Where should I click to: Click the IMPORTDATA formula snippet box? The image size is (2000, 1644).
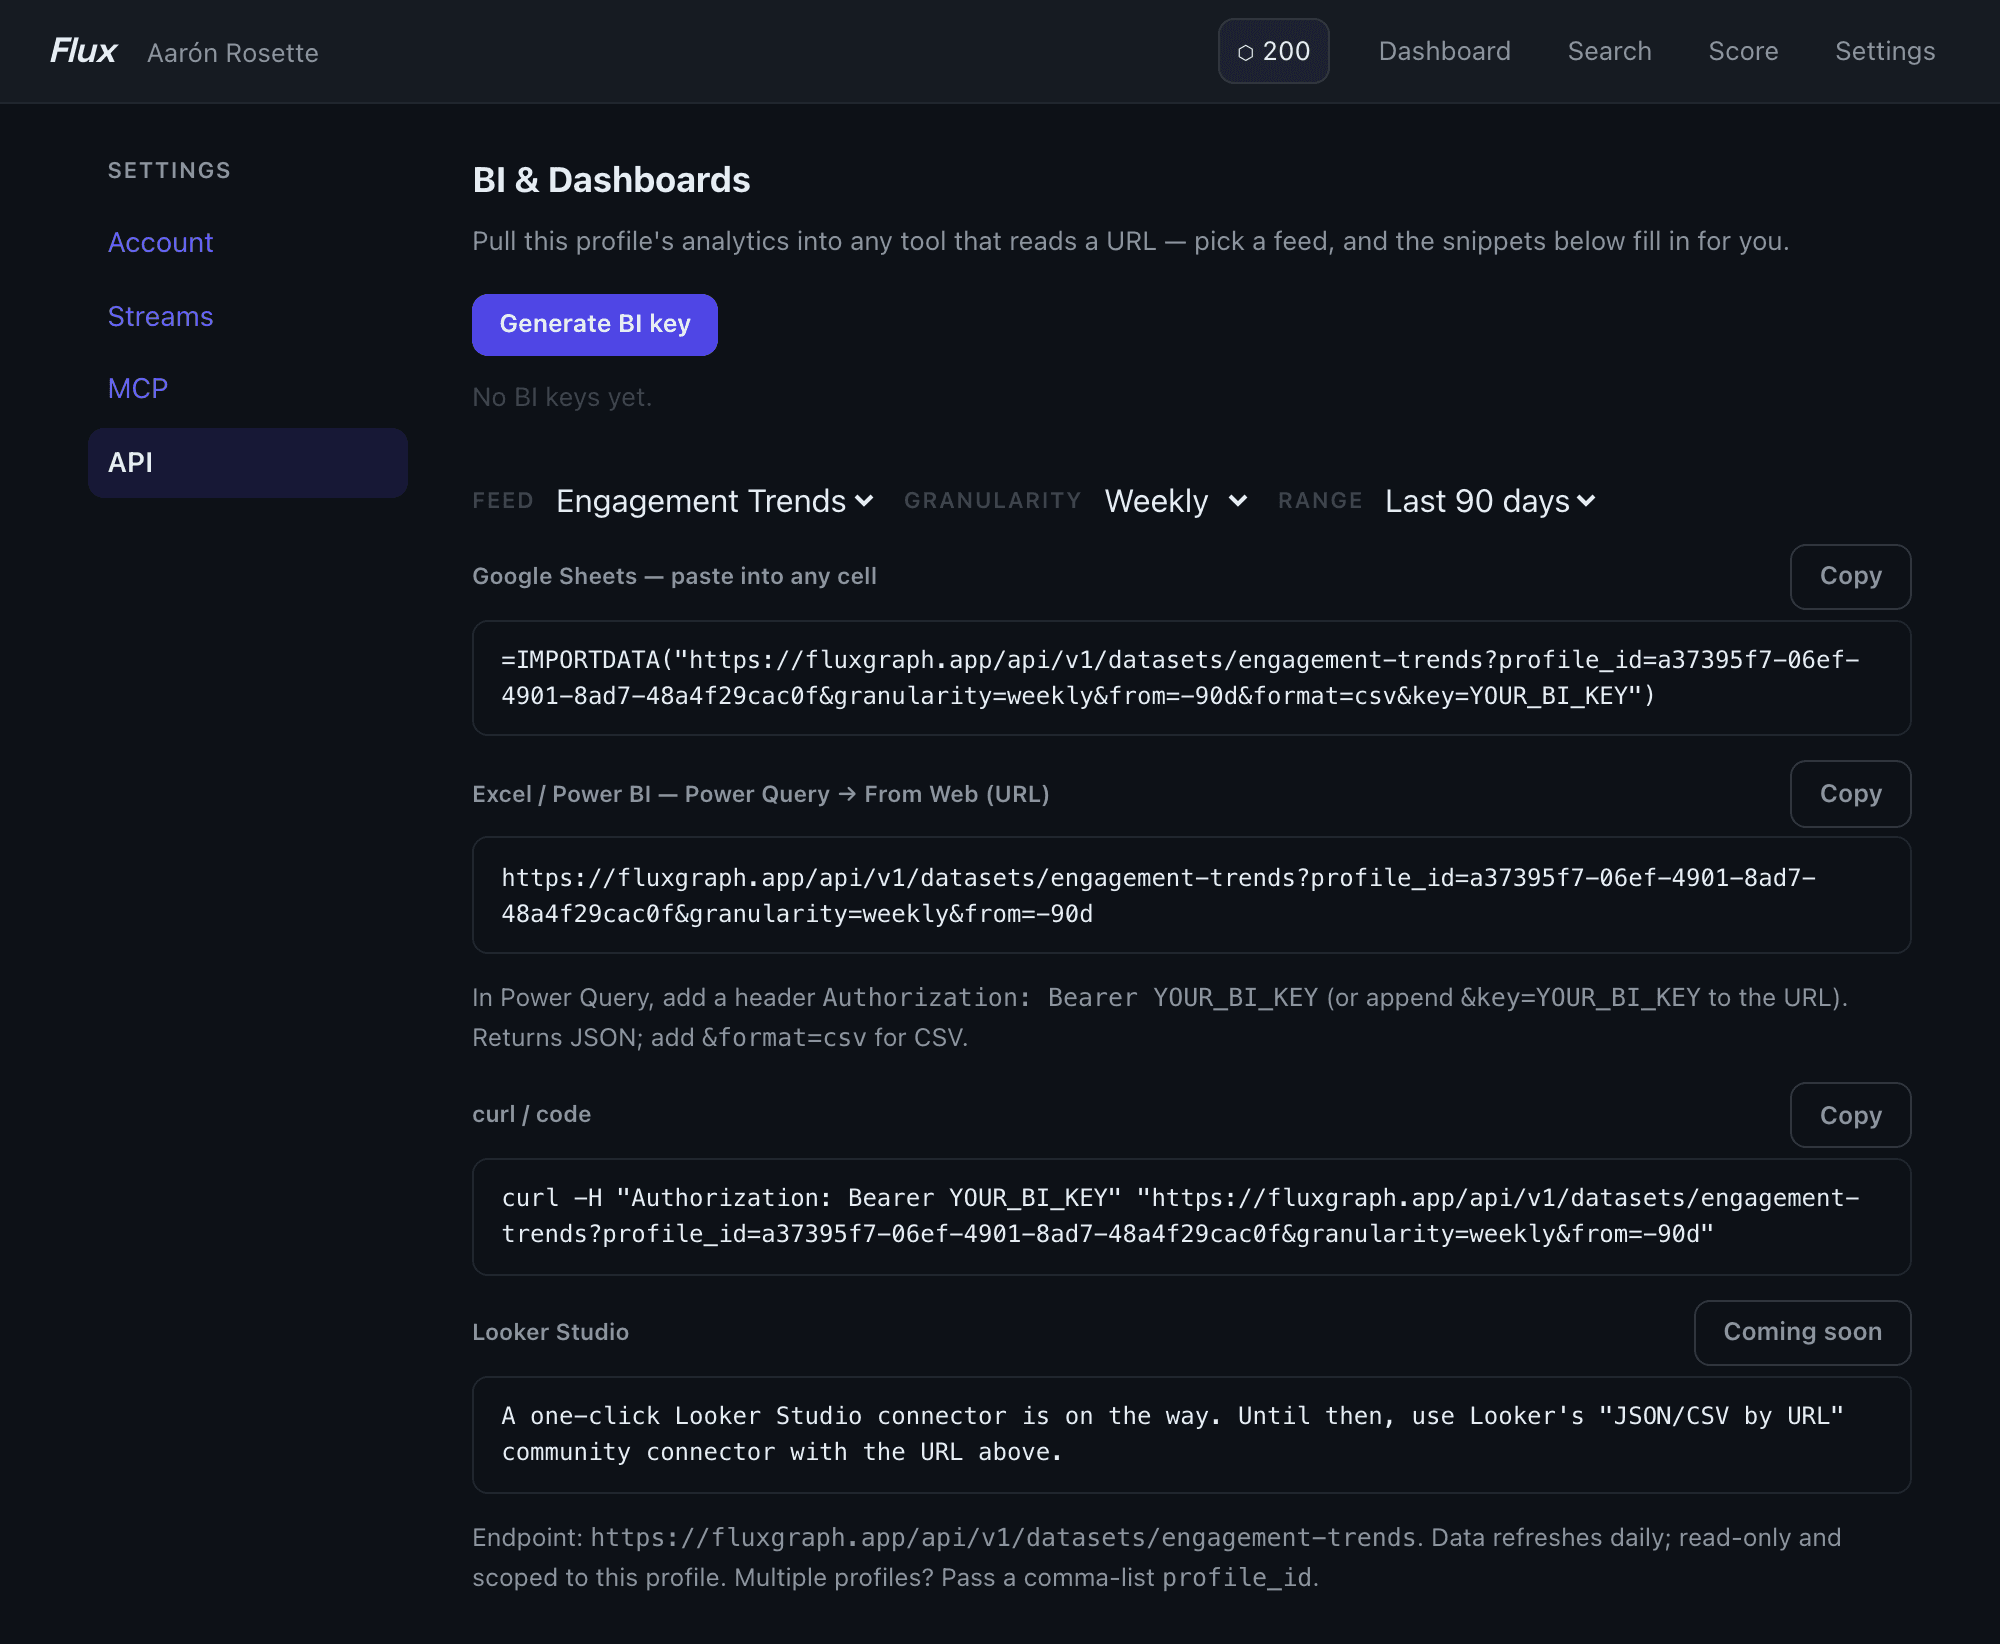click(1191, 678)
